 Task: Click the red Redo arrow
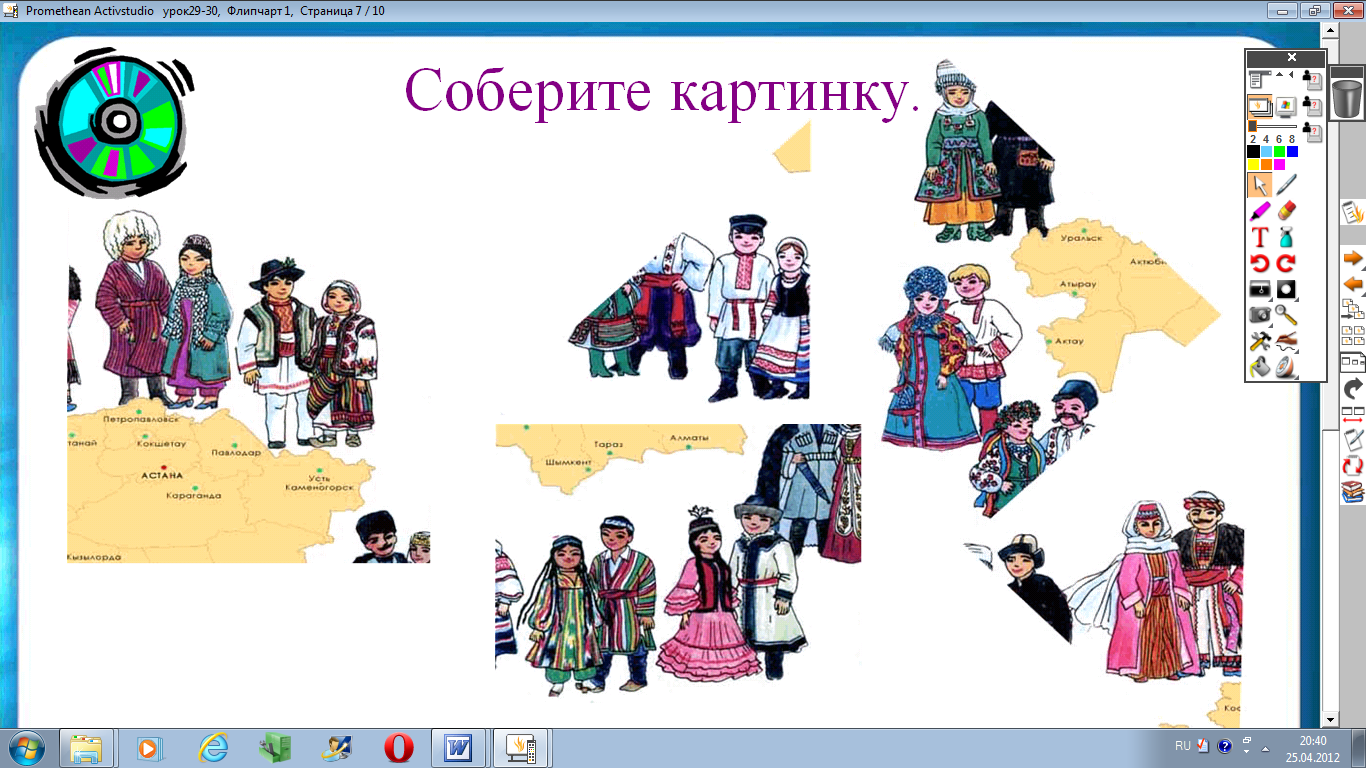[1286, 264]
